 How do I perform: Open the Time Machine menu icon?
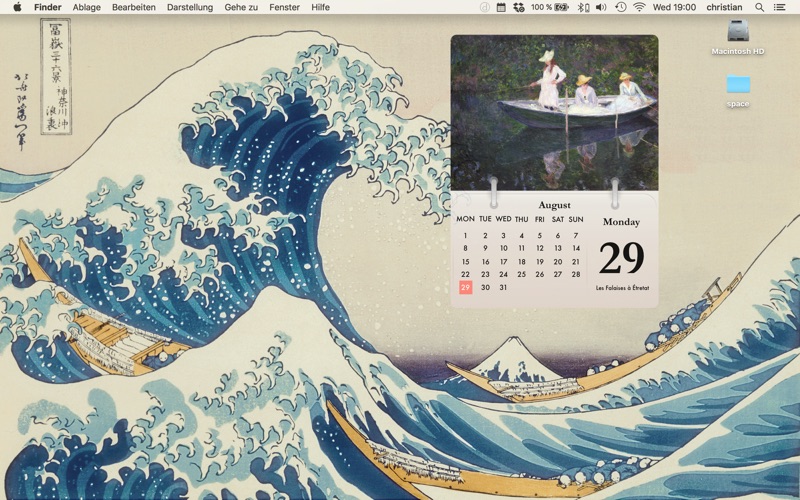coord(620,7)
